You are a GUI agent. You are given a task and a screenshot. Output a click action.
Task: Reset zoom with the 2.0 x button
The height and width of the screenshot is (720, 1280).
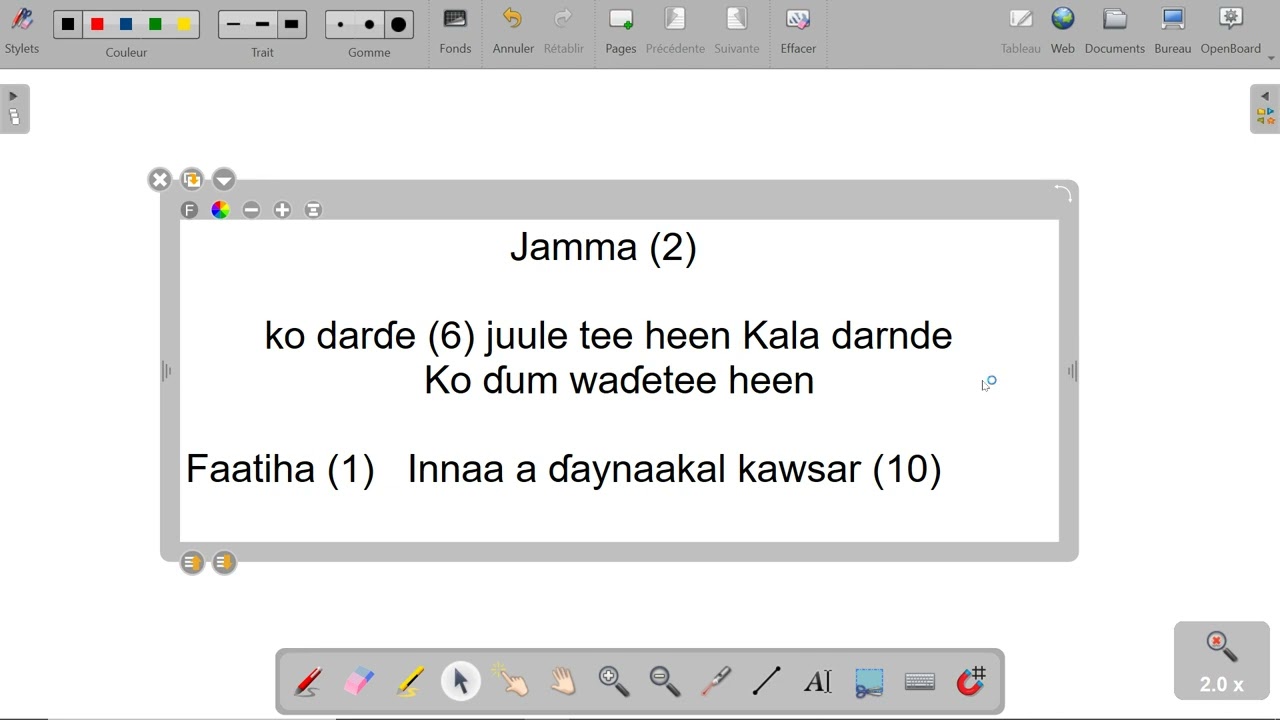point(1222,661)
